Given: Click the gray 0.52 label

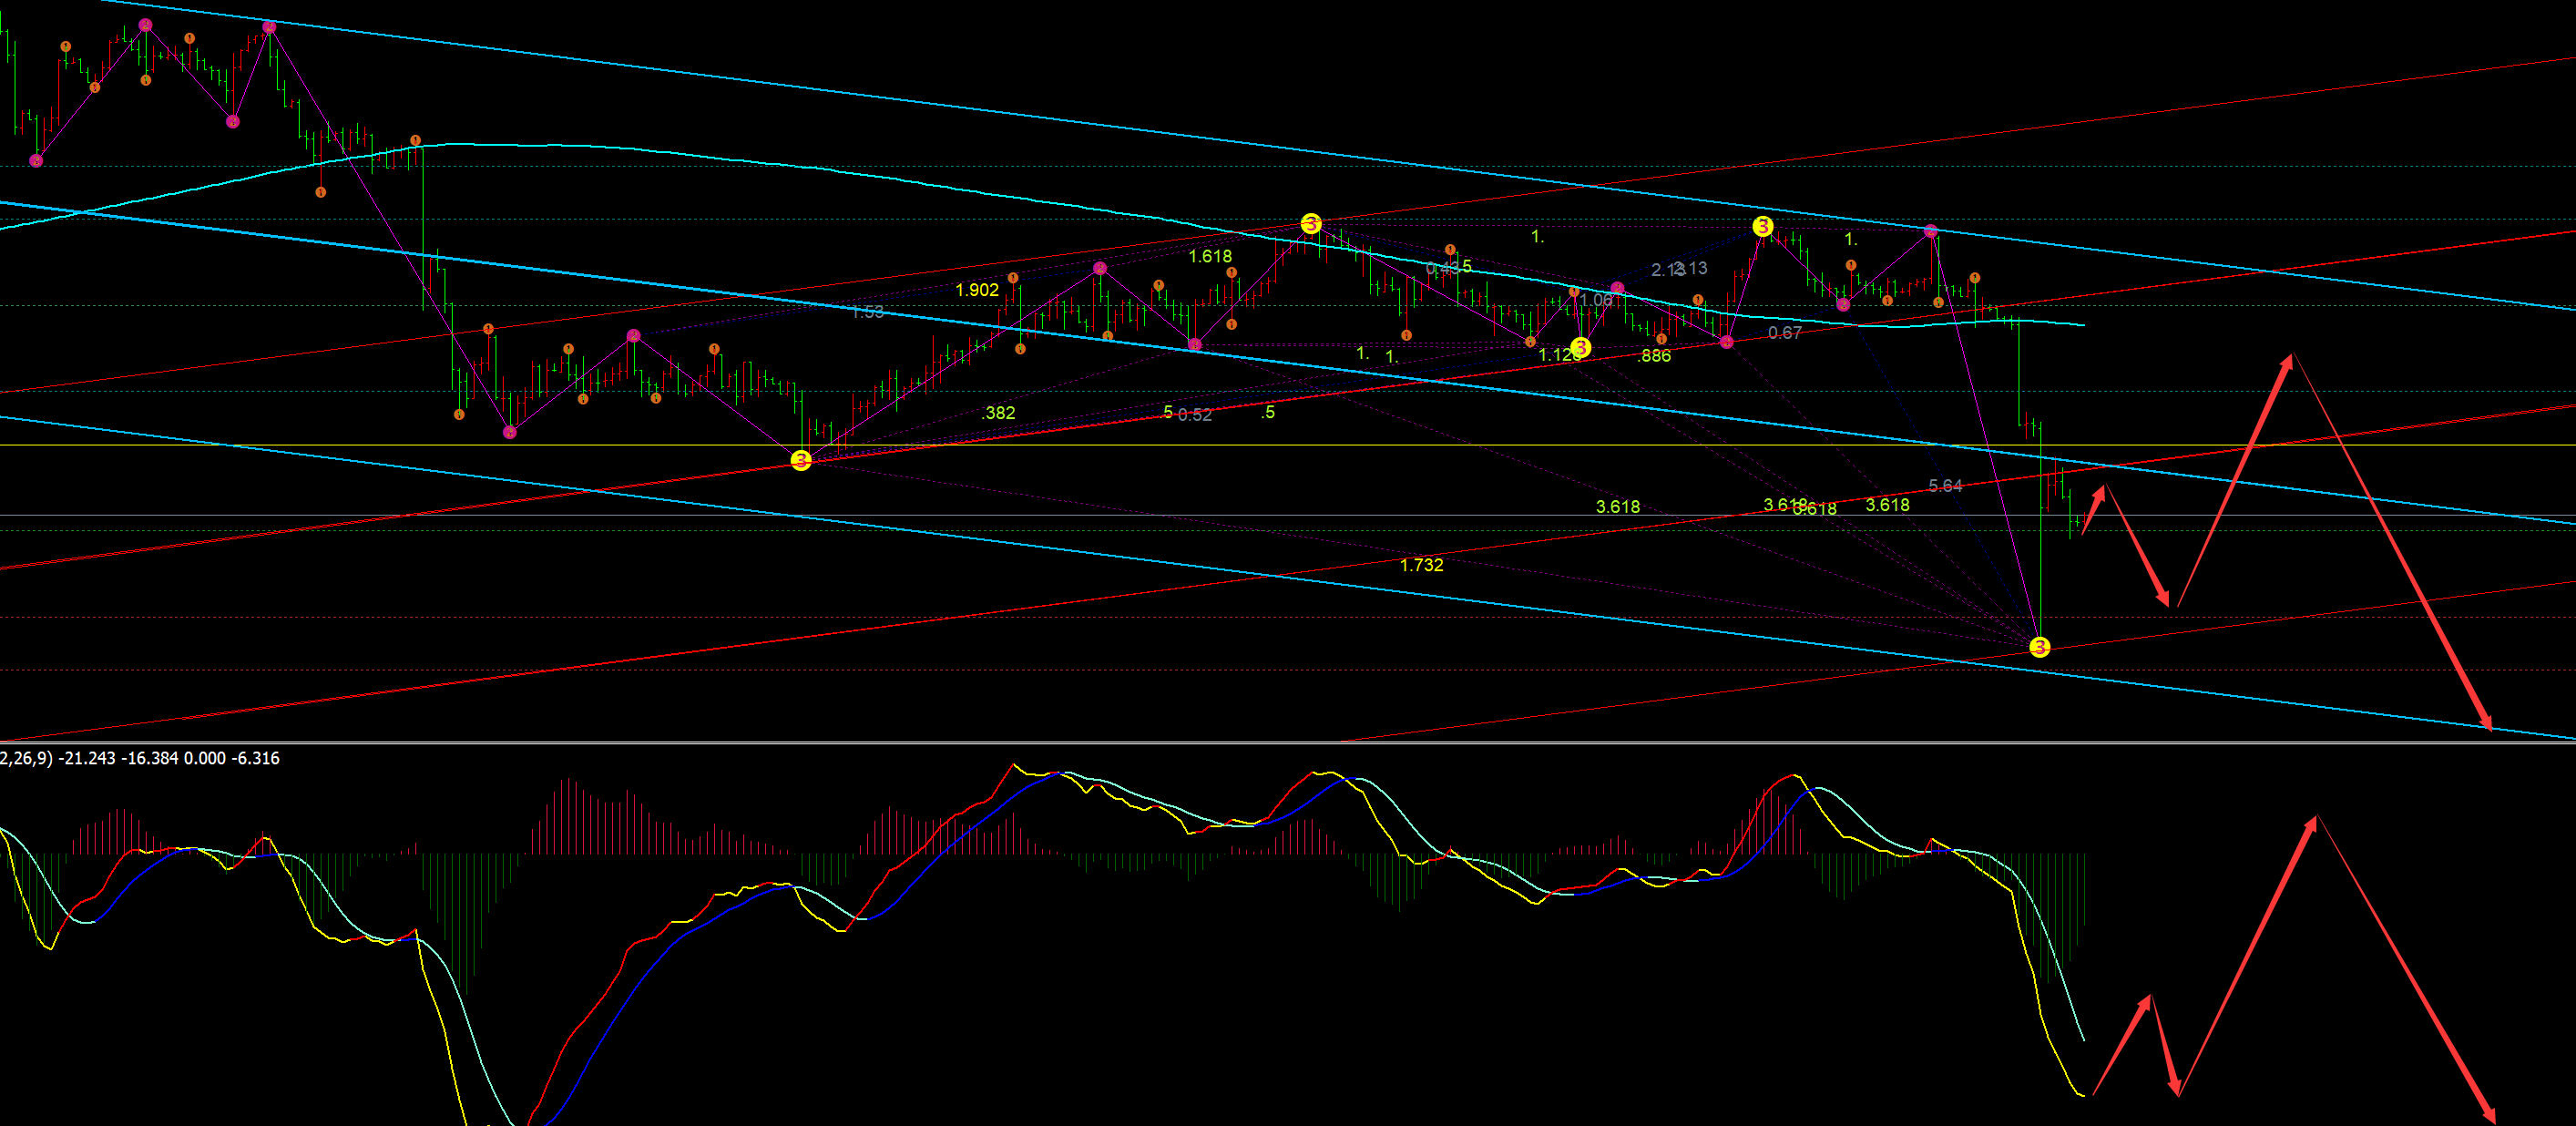Looking at the screenshot, I should 1195,415.
